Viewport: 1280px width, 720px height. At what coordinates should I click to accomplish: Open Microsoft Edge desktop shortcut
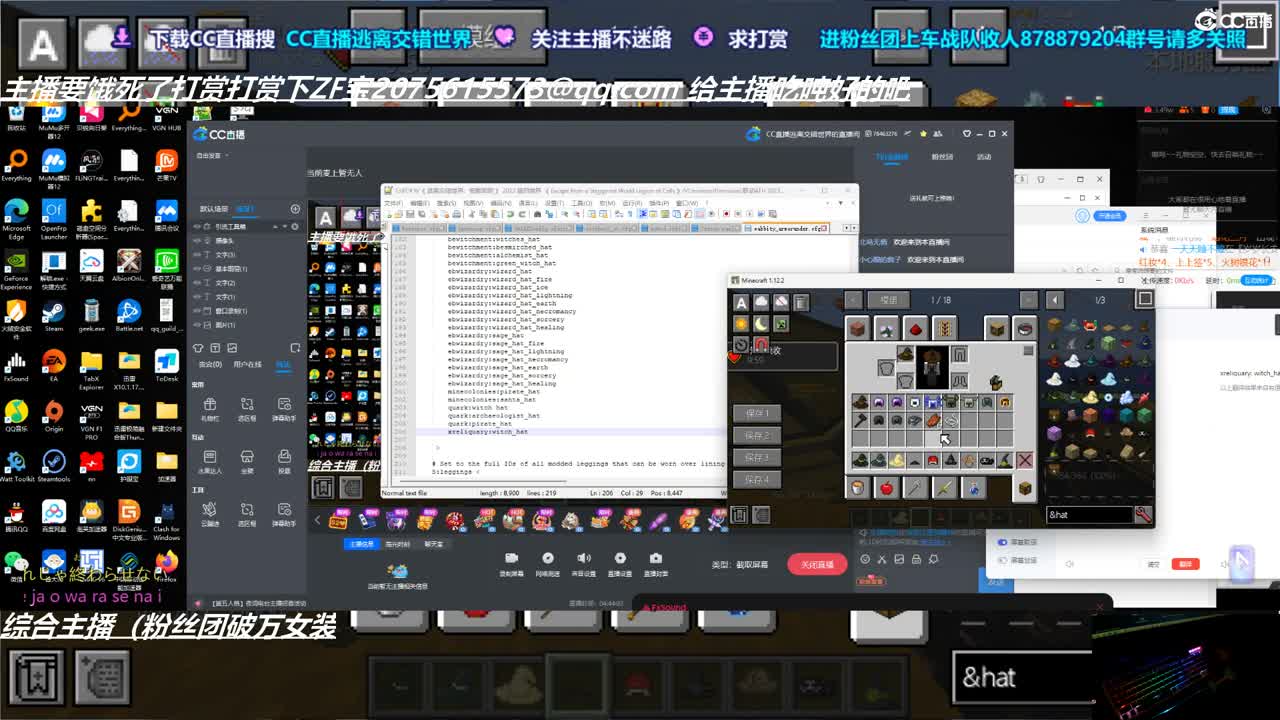tap(16, 218)
